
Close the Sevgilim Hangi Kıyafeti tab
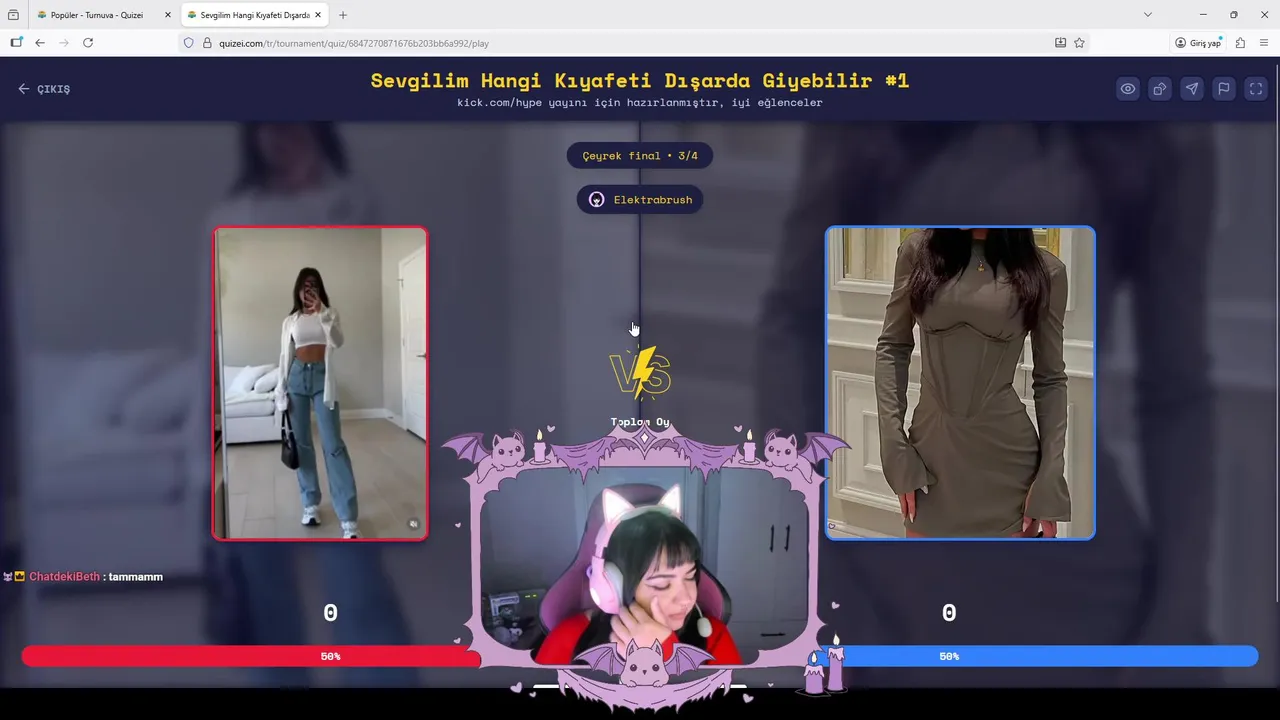(x=318, y=15)
